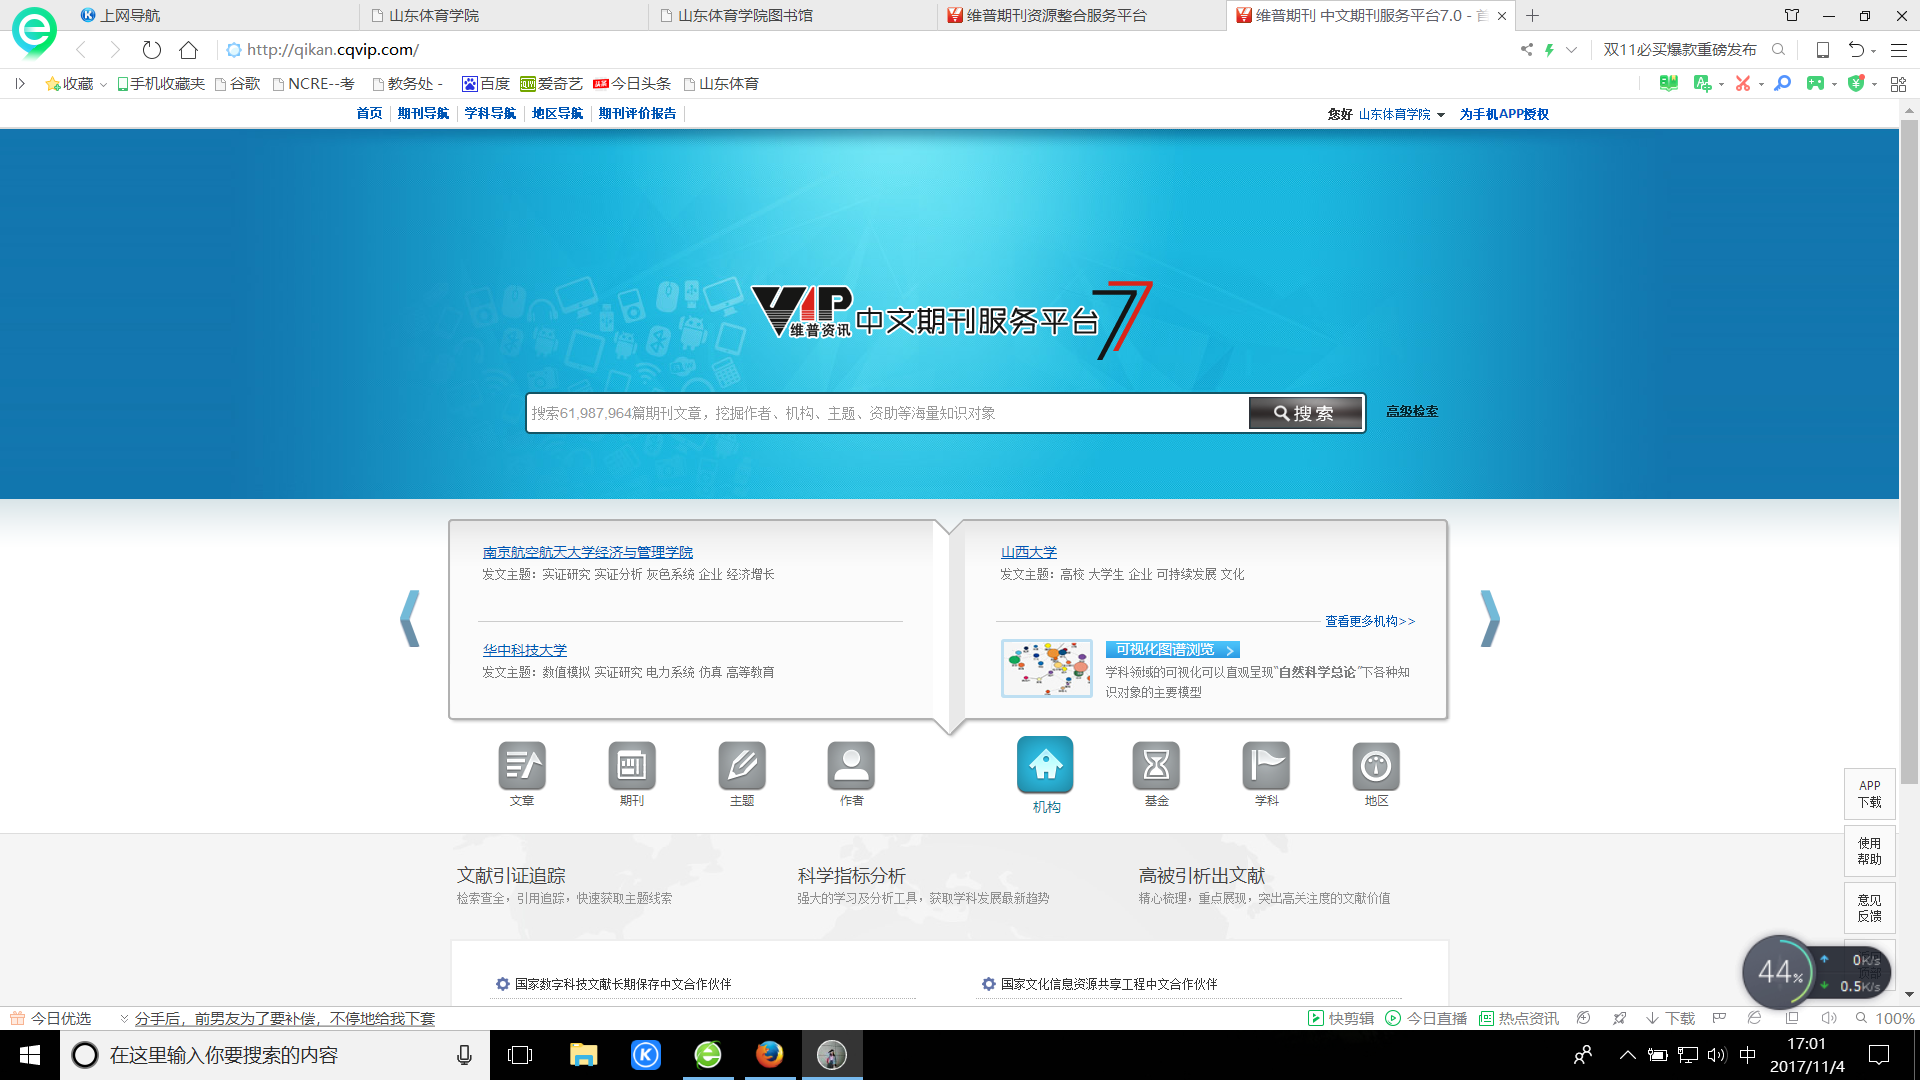Select the highlighted 机构 (institution) icon
This screenshot has width=1920, height=1080.
point(1046,765)
